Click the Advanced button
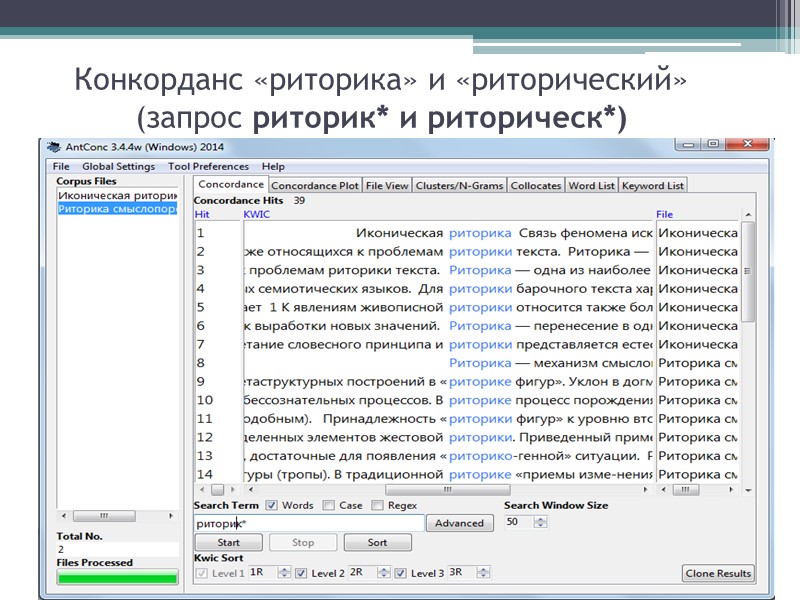The width and height of the screenshot is (800, 600). (459, 523)
